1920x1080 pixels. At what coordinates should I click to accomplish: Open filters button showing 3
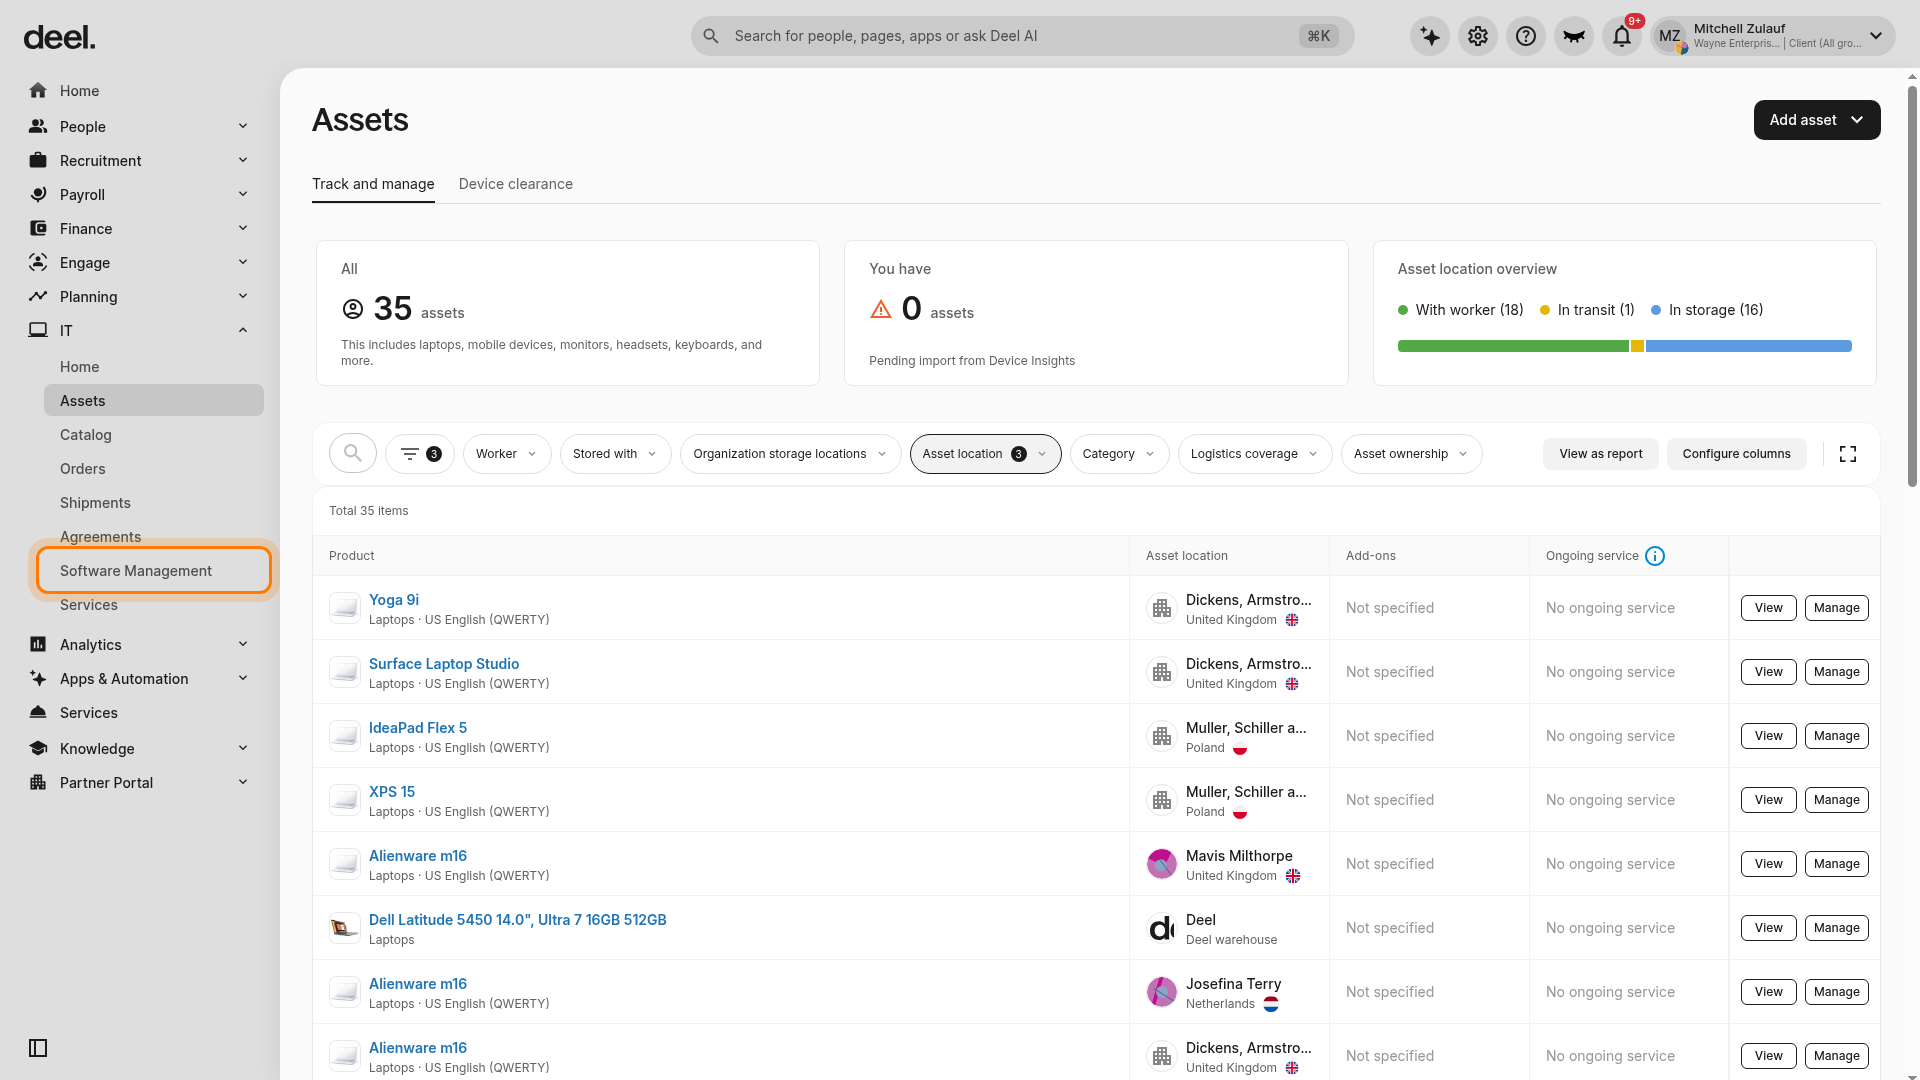coord(420,454)
